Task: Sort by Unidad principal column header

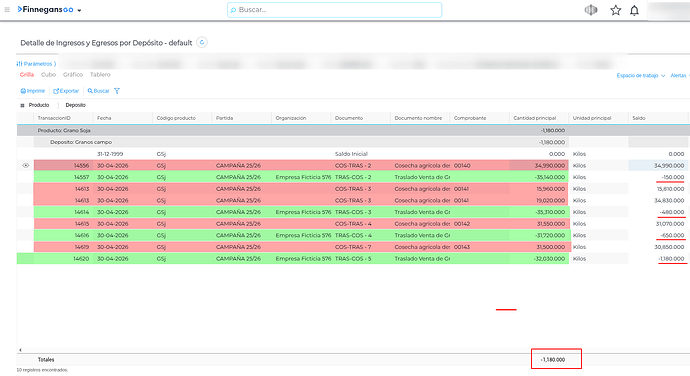Action: (598, 118)
